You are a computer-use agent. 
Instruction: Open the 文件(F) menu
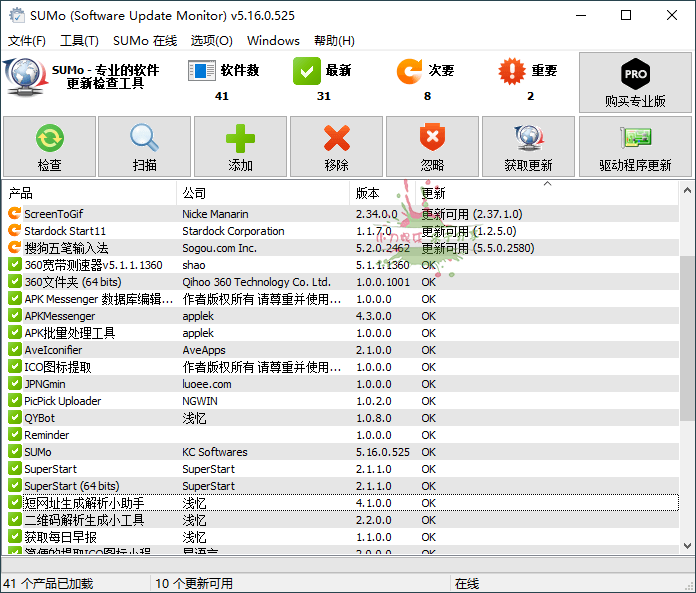point(27,41)
